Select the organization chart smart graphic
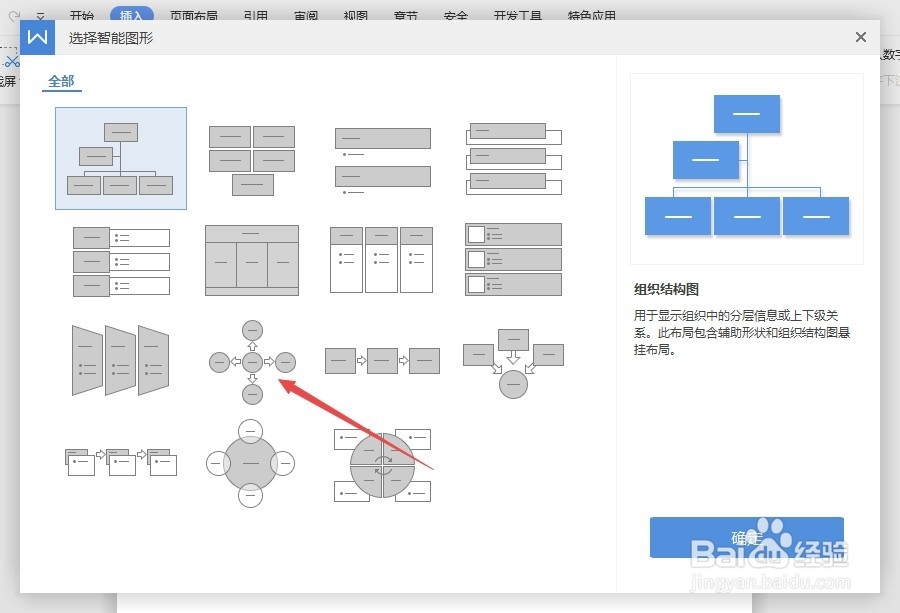Viewport: 900px width, 613px height. coord(121,158)
